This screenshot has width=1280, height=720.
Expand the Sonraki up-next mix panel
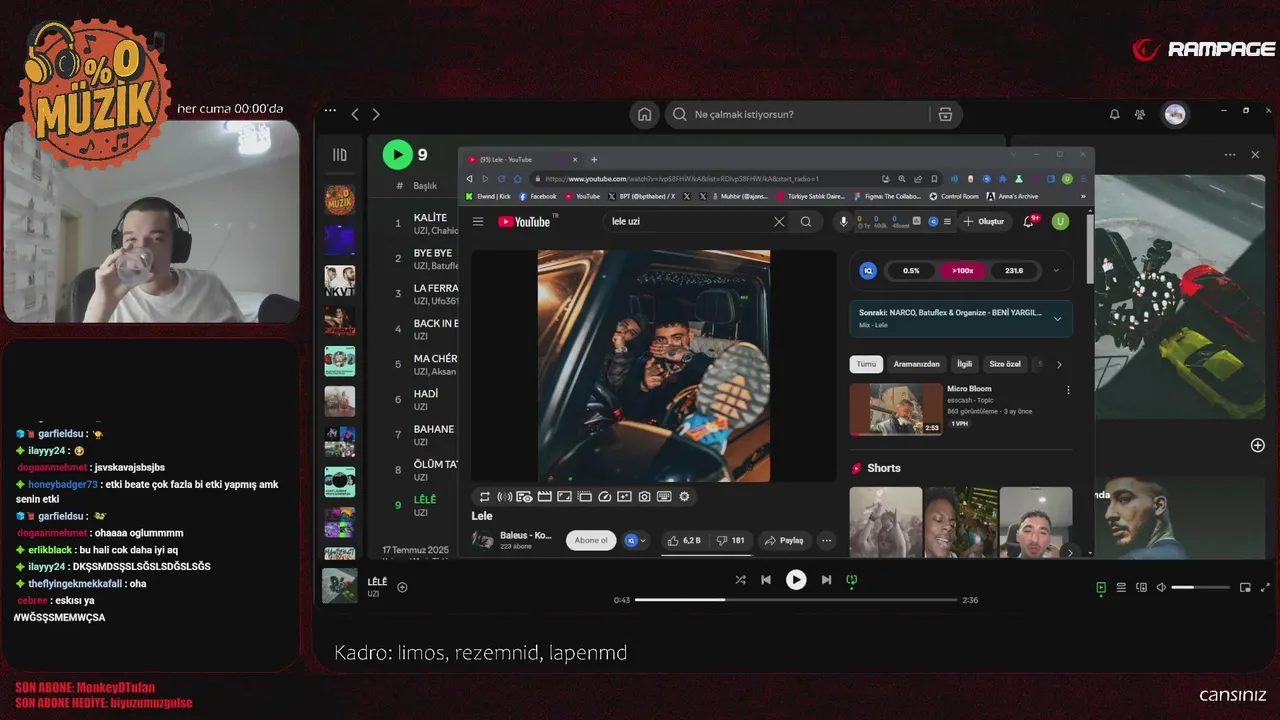point(1057,319)
